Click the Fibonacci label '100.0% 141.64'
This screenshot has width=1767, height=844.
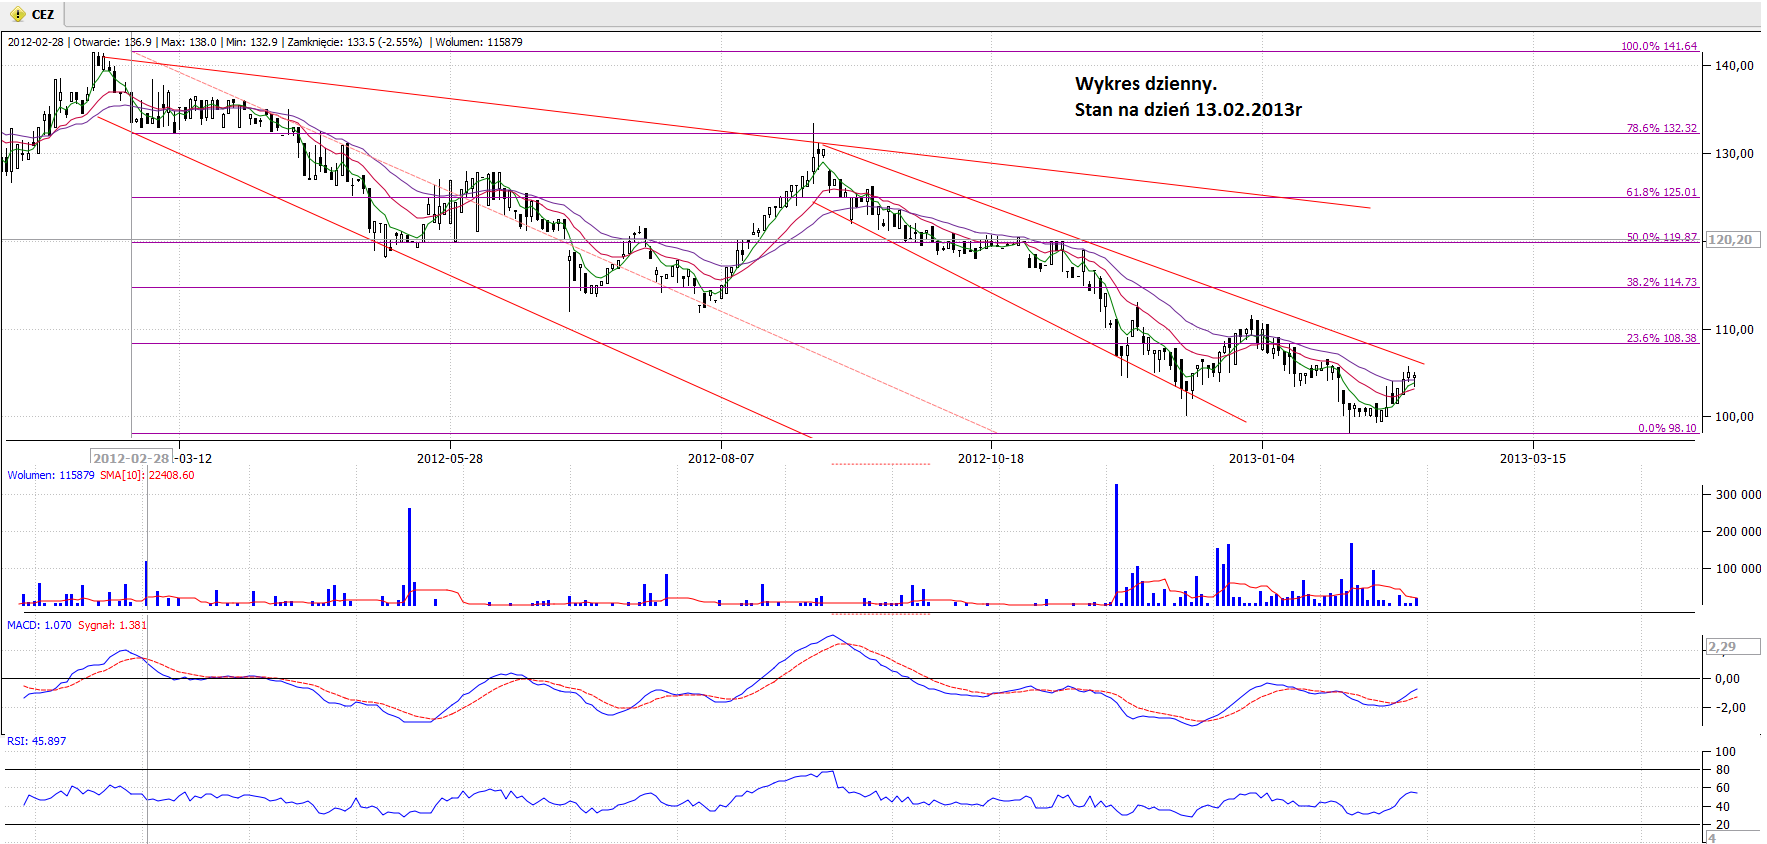[1659, 46]
